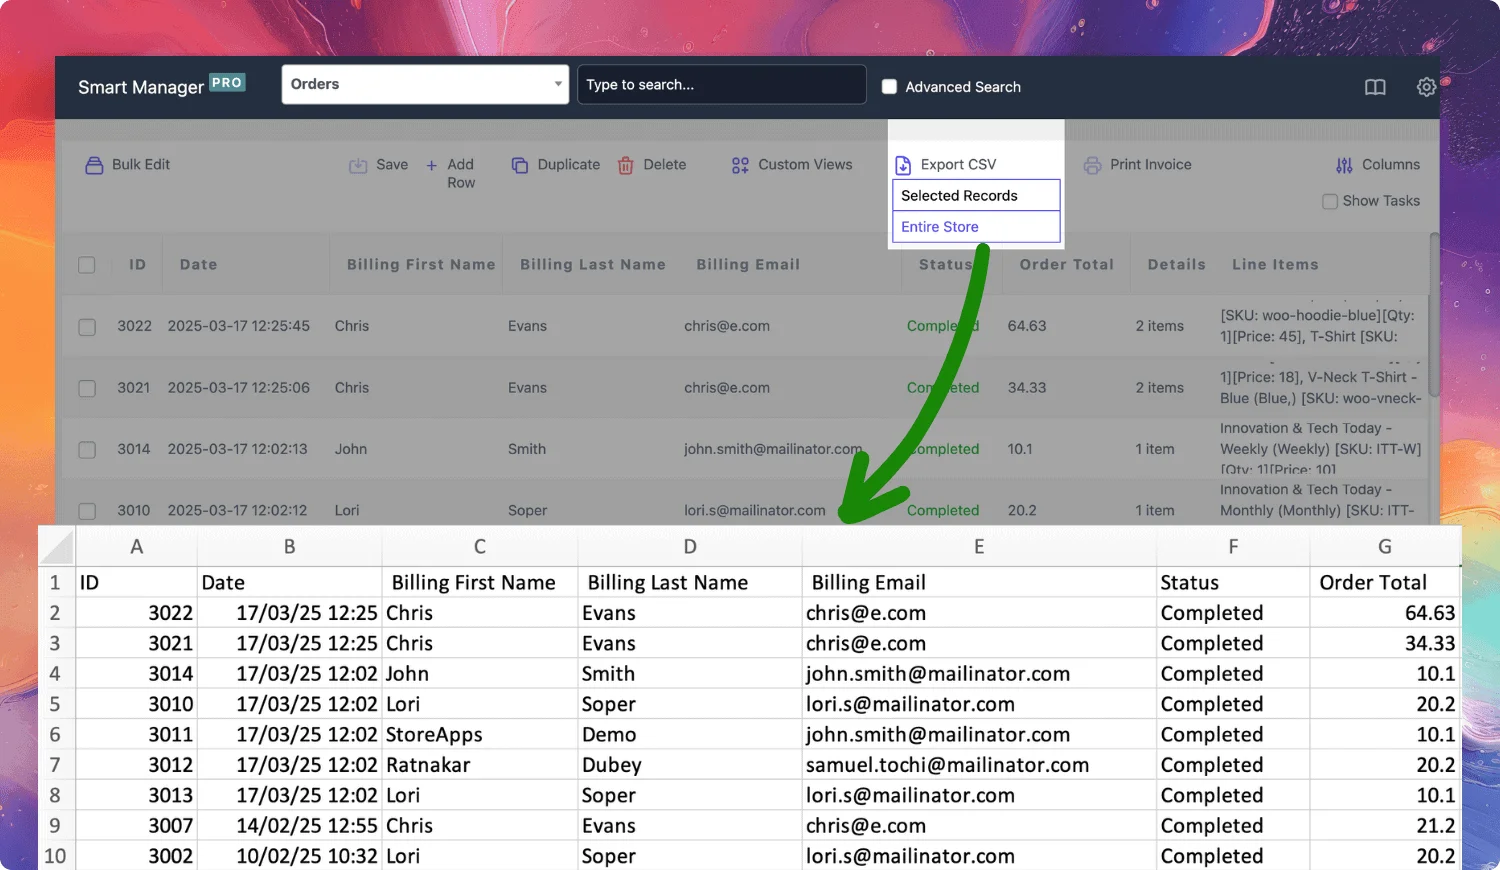This screenshot has width=1500, height=870.
Task: Open the Columns adjustment icon
Action: [1344, 165]
